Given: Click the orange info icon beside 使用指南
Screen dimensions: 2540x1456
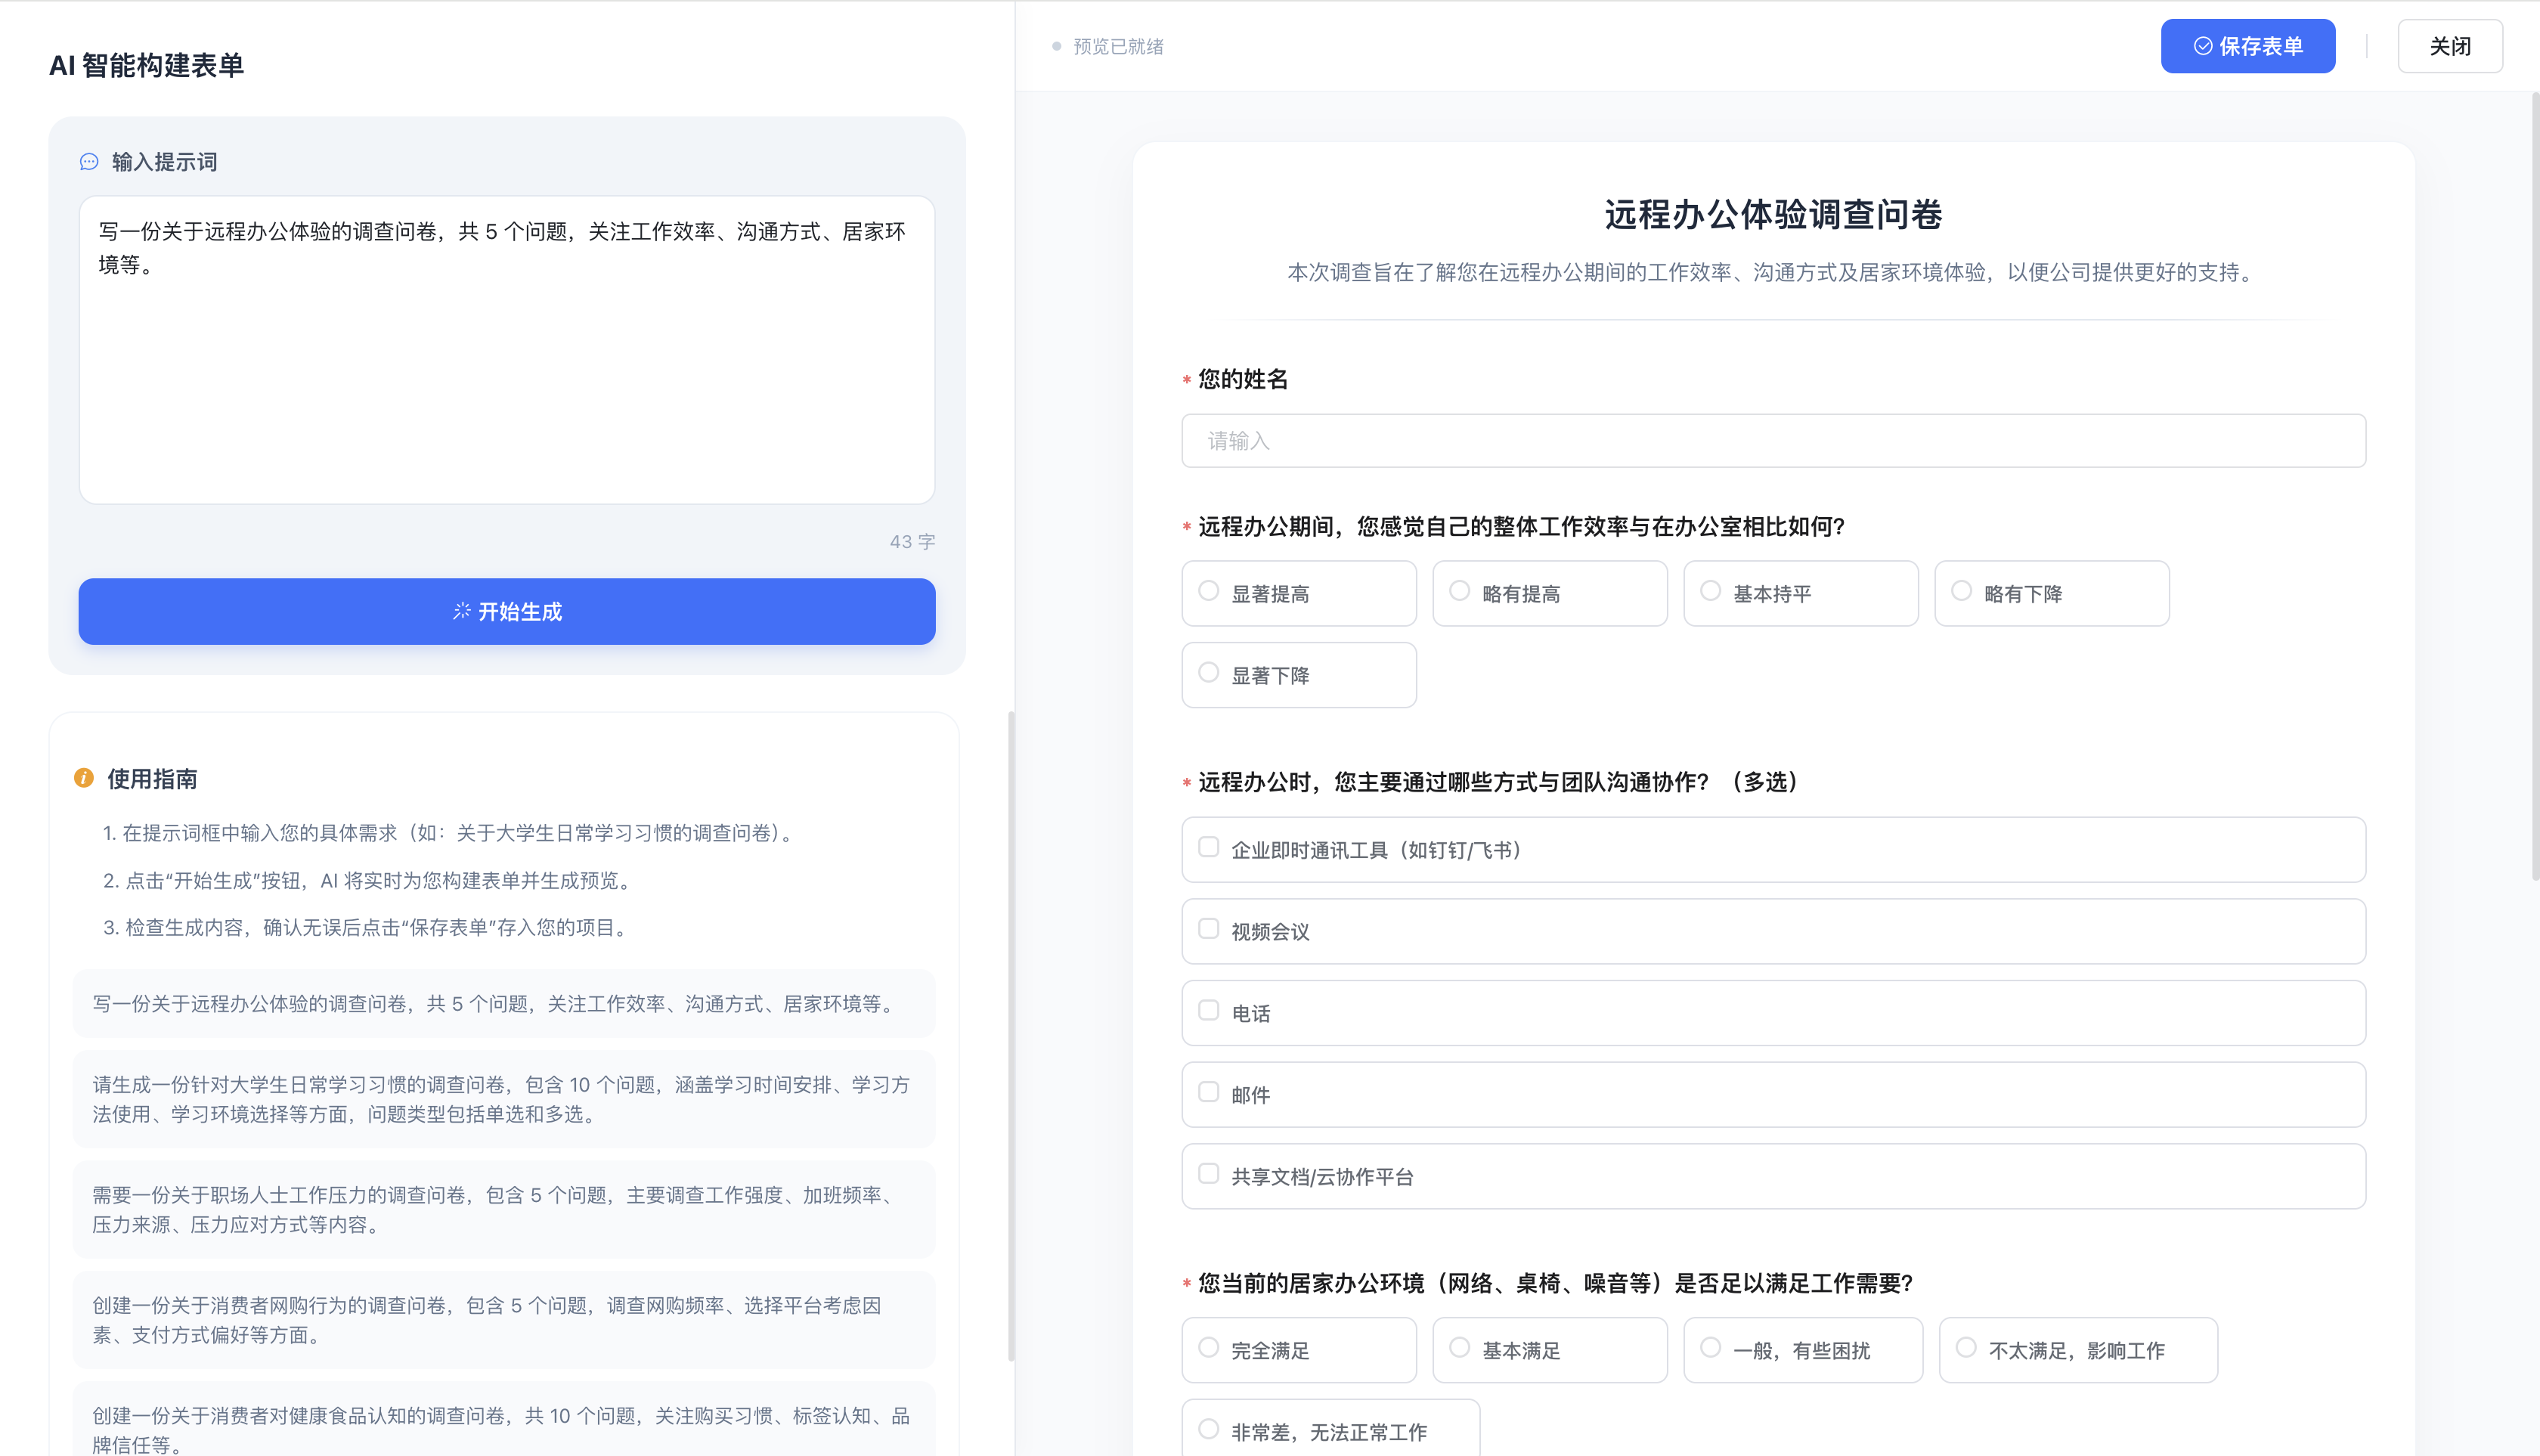Looking at the screenshot, I should [x=84, y=778].
